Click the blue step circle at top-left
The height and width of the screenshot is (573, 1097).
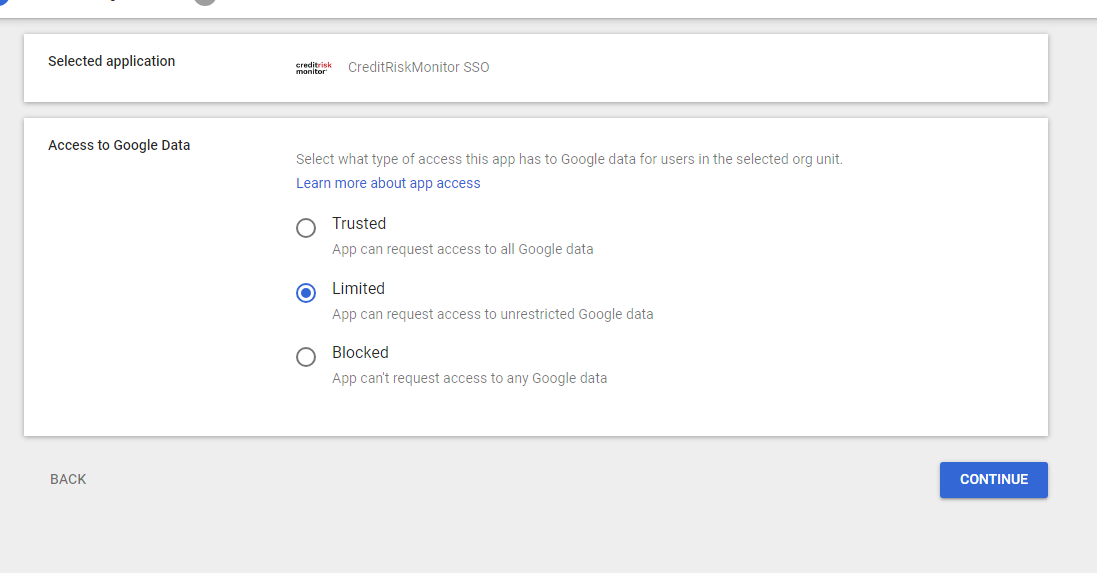(3, 2)
